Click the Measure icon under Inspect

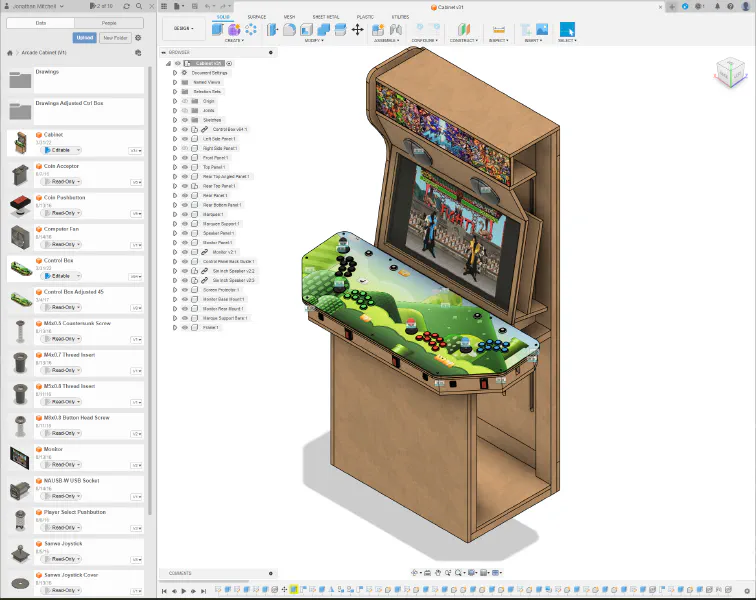click(496, 30)
